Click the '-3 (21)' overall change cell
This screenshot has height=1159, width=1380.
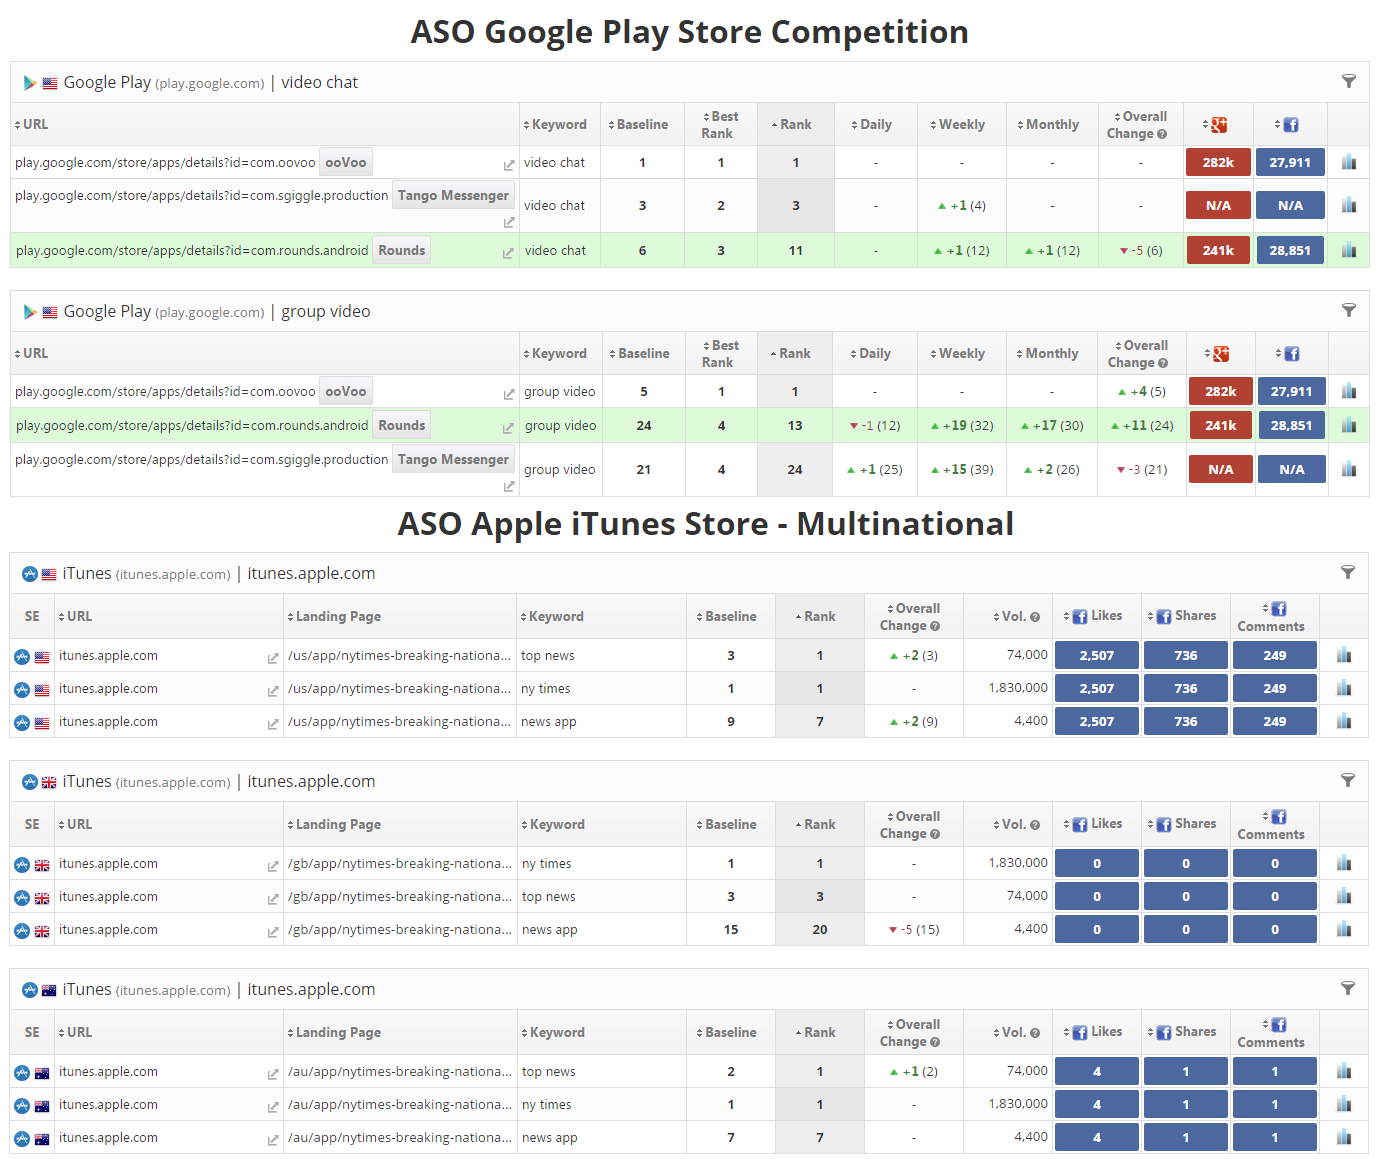(1142, 469)
